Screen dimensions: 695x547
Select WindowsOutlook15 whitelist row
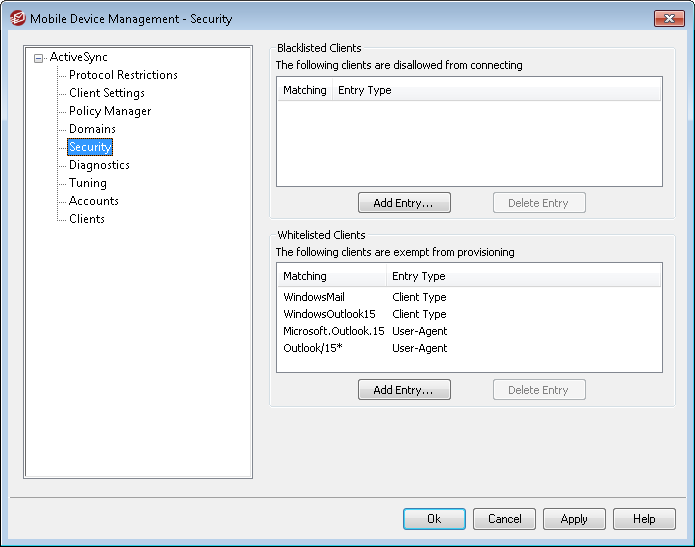point(329,314)
